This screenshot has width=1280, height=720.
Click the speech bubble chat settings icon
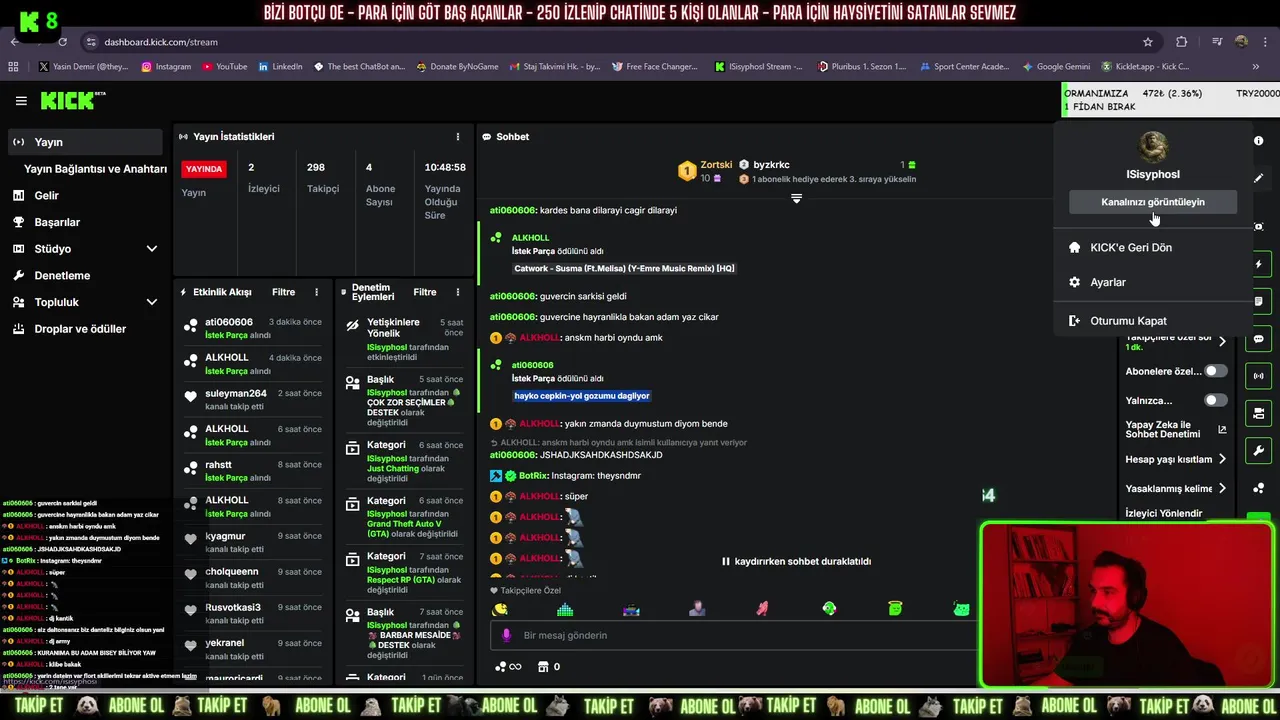[1258, 339]
